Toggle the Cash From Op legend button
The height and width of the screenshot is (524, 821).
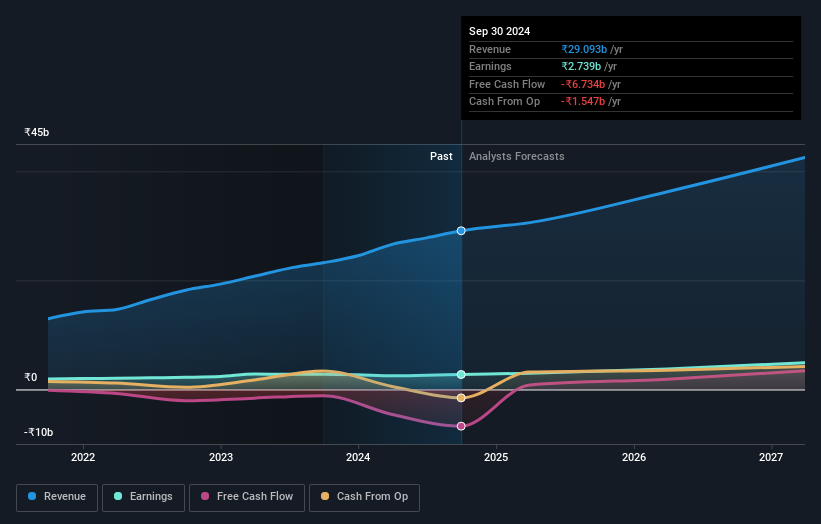[364, 497]
